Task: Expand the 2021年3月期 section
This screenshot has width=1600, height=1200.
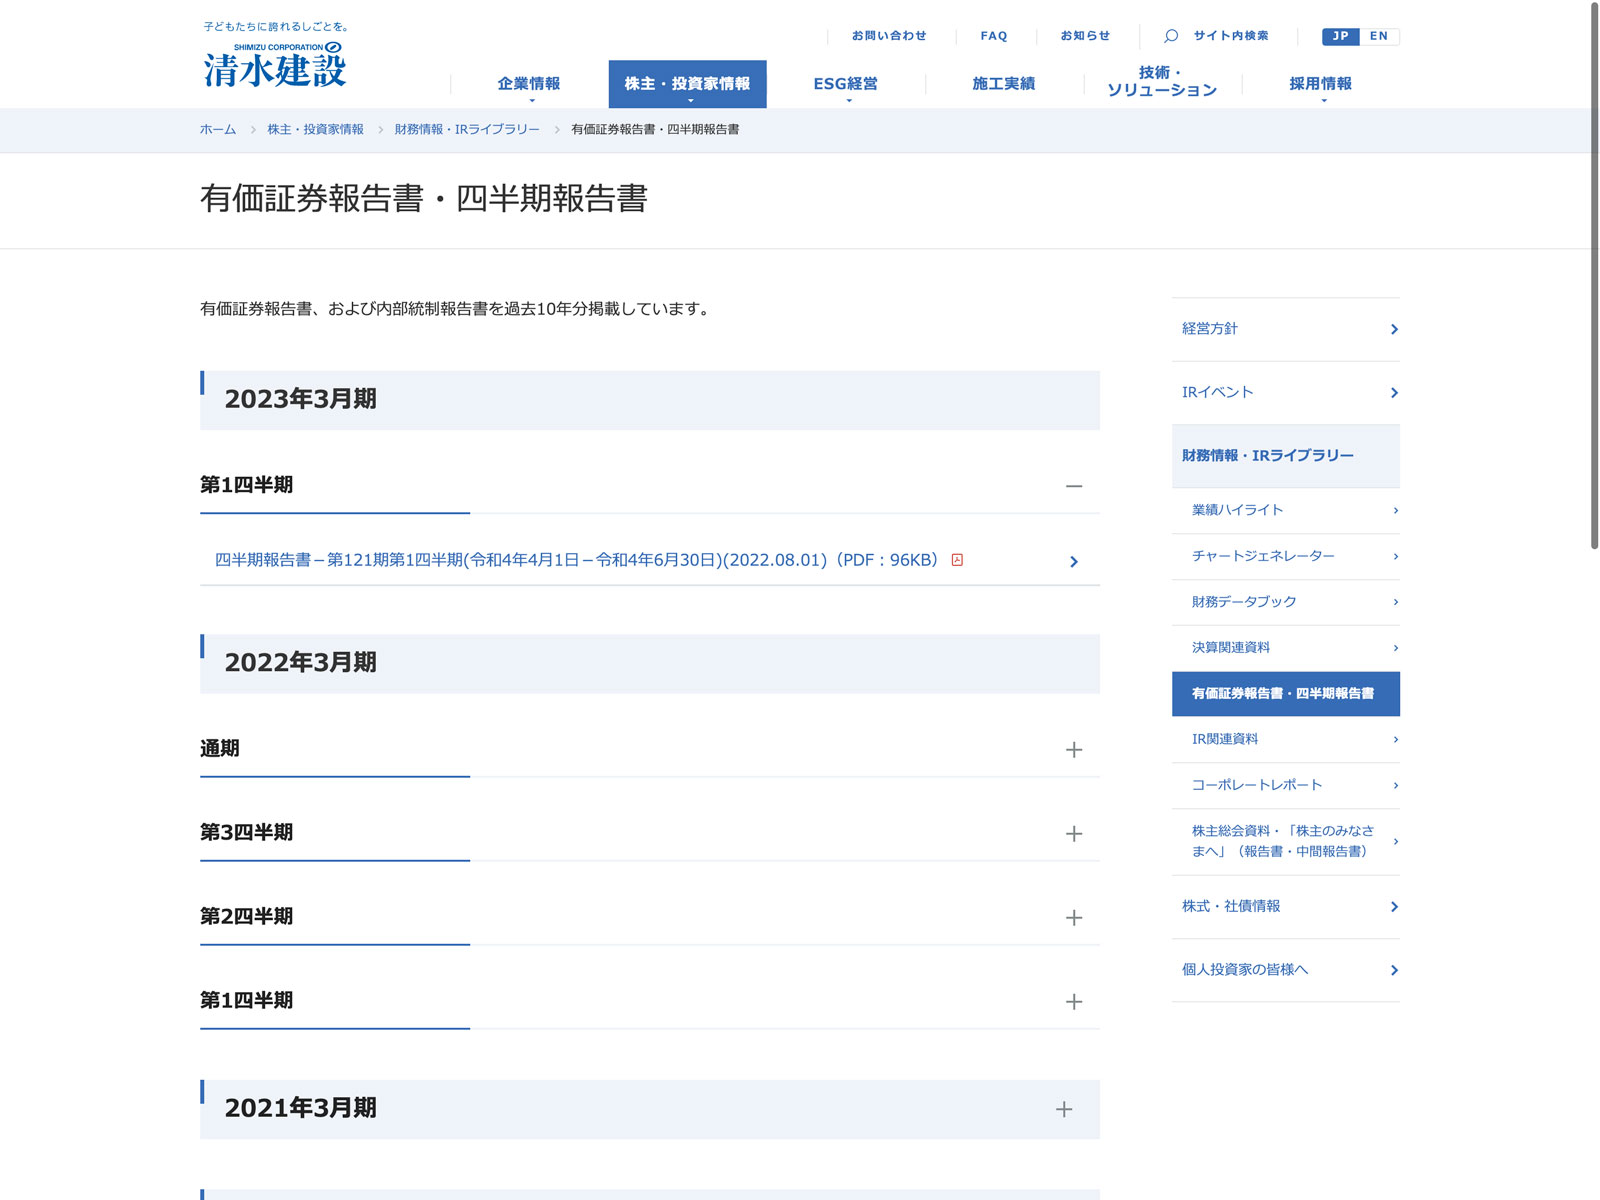Action: pos(1063,1109)
